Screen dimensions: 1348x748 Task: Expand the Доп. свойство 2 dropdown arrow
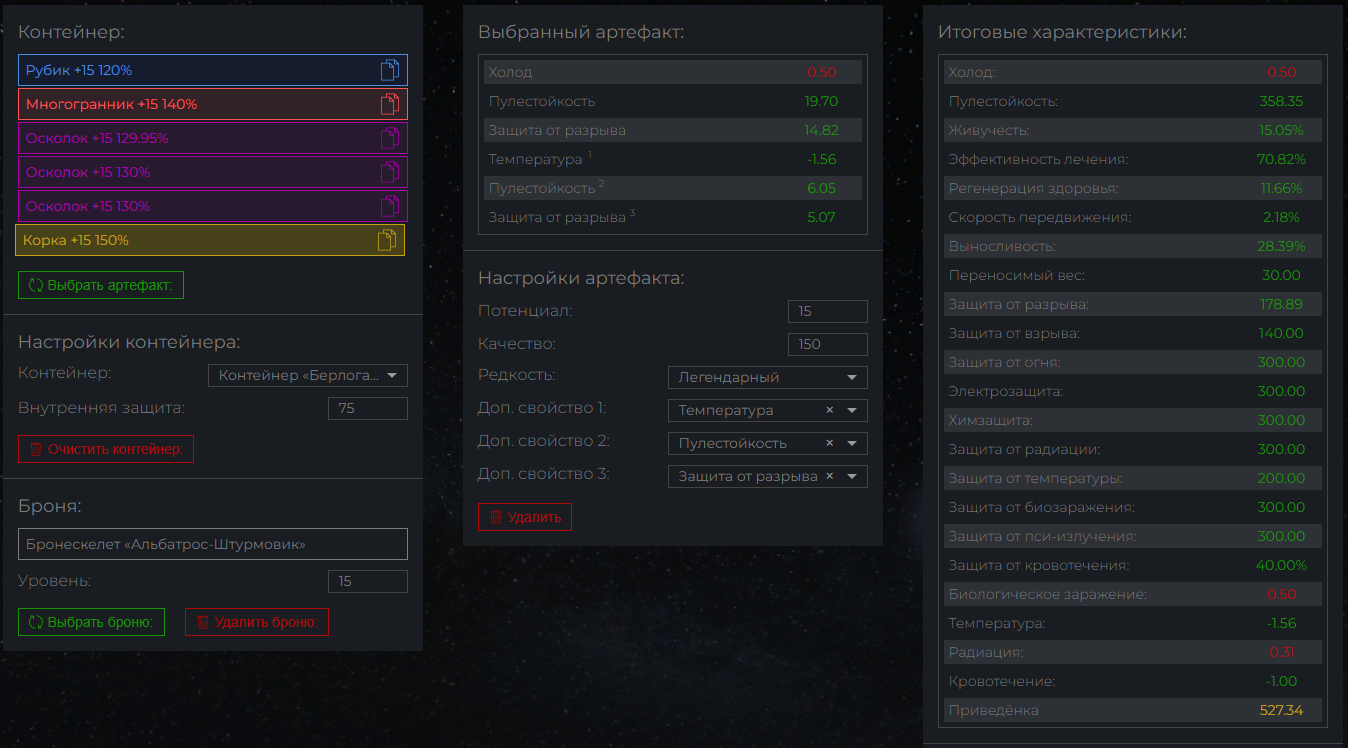coord(852,443)
